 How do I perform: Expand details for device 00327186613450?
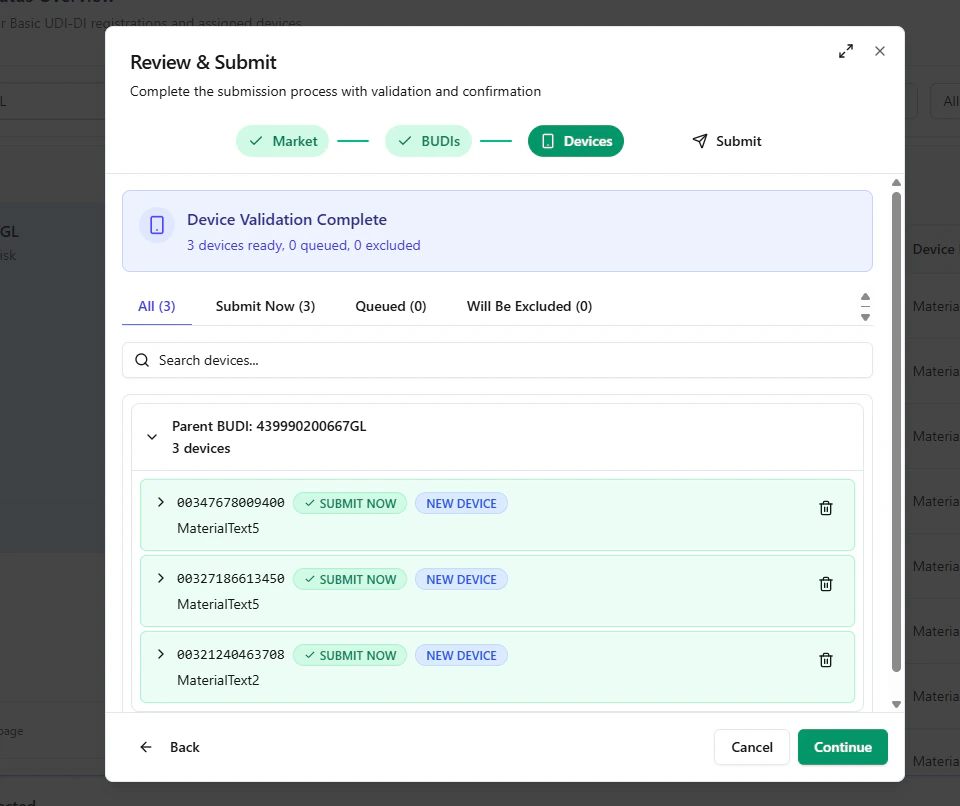click(160, 578)
